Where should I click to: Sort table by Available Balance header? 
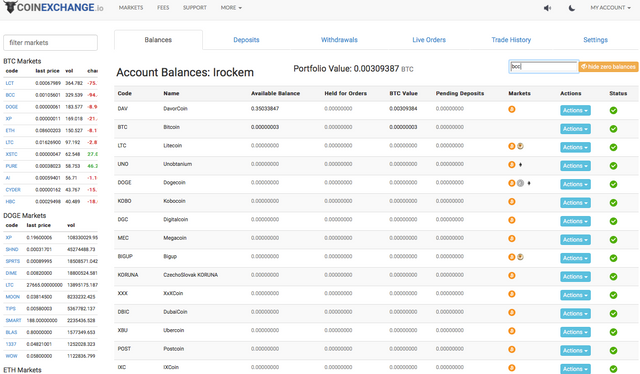276,94
